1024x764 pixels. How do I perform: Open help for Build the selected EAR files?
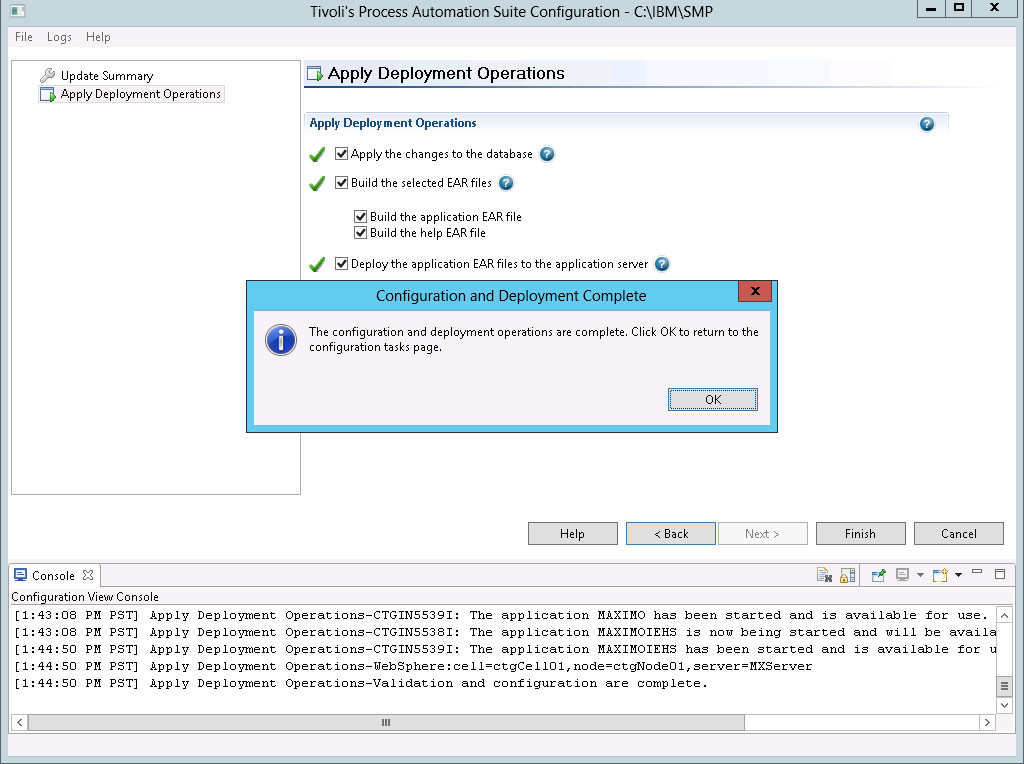point(506,183)
